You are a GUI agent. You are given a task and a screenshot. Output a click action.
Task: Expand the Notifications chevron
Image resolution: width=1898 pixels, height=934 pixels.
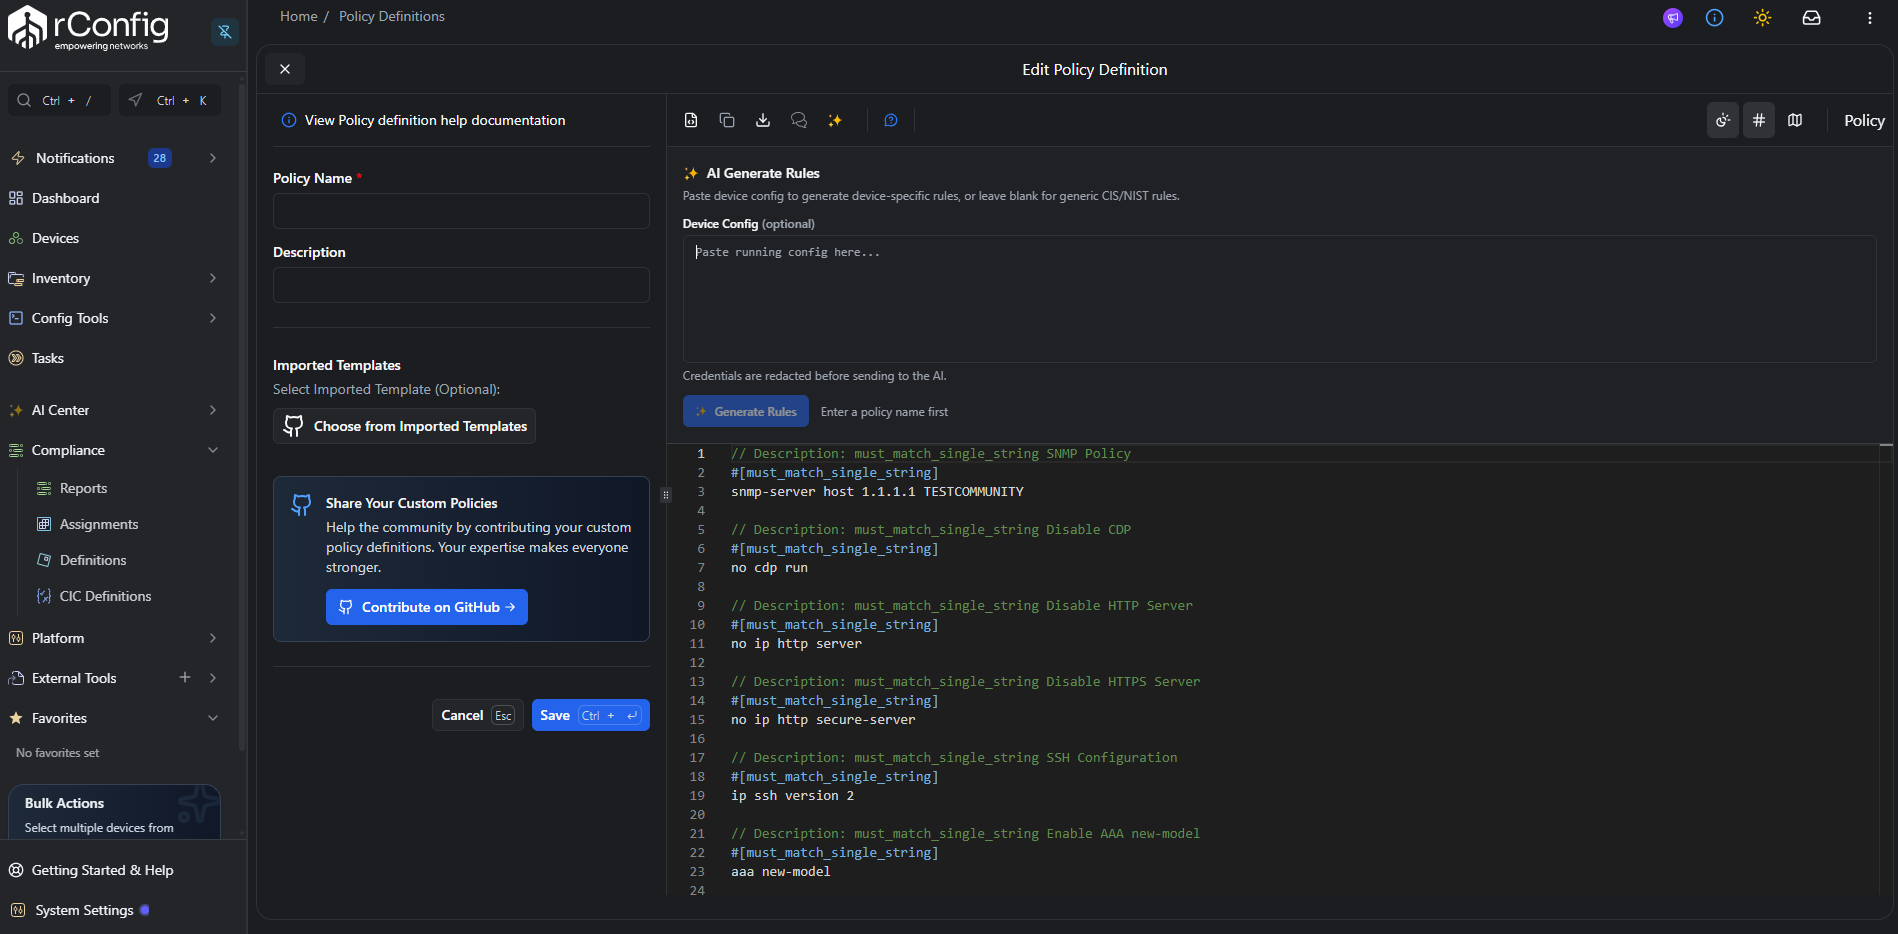213,158
